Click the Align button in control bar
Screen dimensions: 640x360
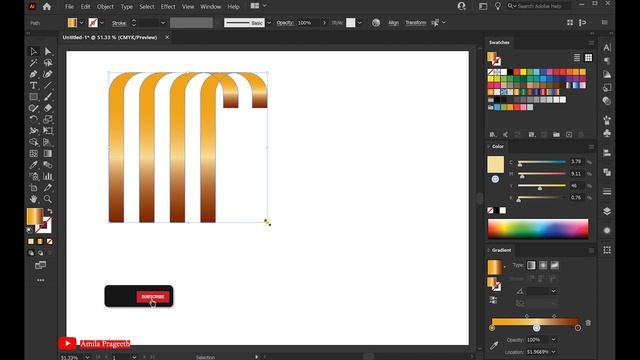click(x=393, y=23)
